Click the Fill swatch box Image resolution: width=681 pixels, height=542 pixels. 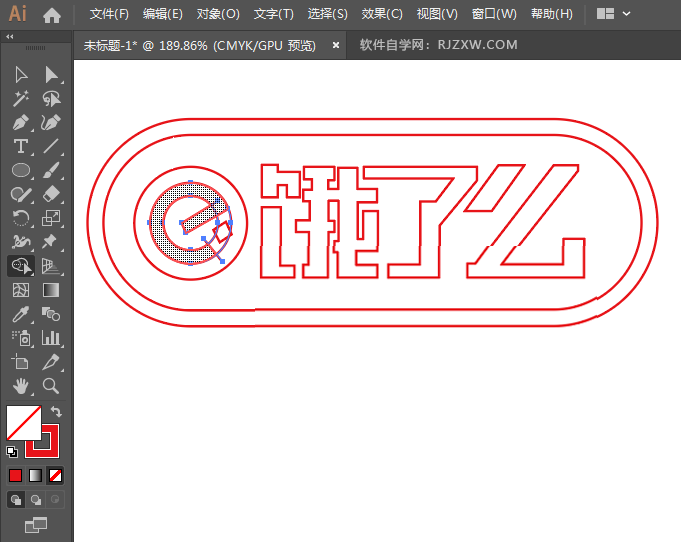tap(24, 423)
